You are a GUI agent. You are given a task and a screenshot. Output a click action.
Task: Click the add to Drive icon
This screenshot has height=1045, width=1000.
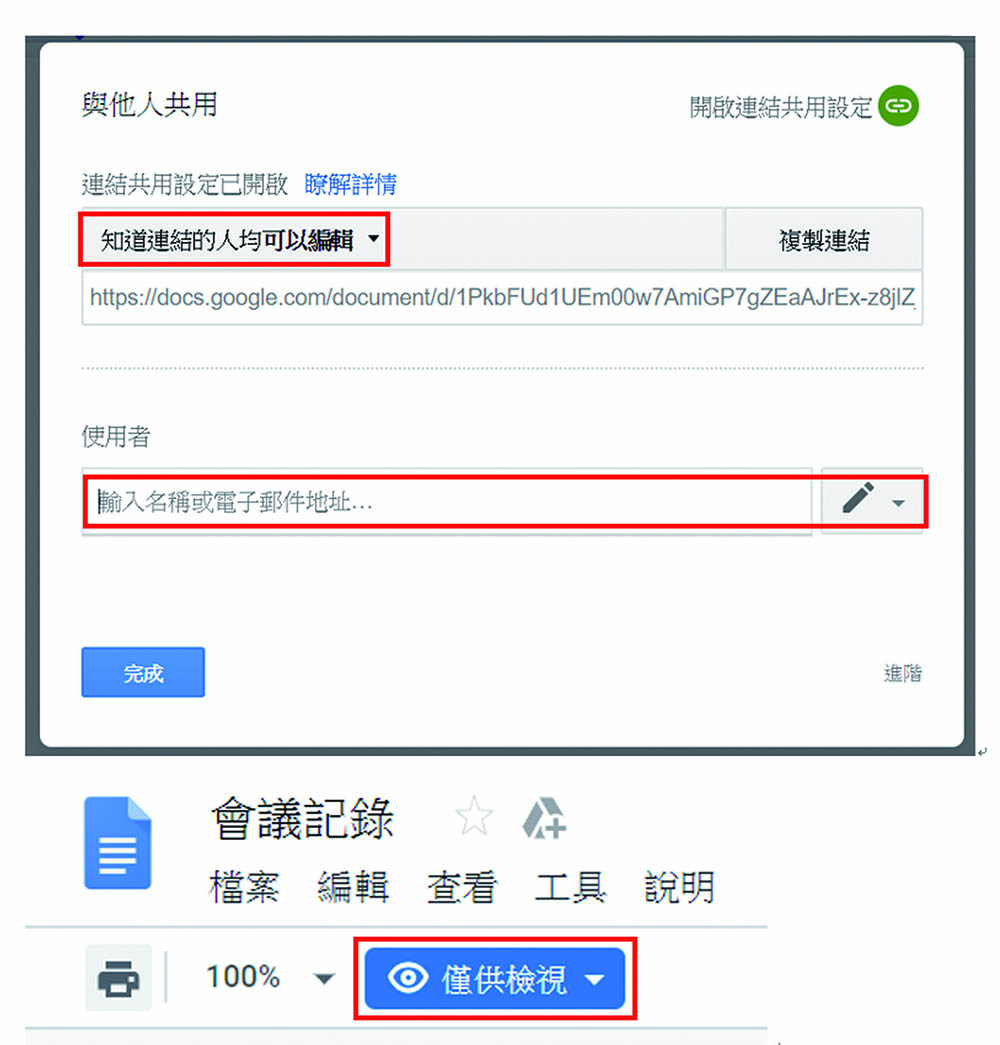(x=544, y=818)
